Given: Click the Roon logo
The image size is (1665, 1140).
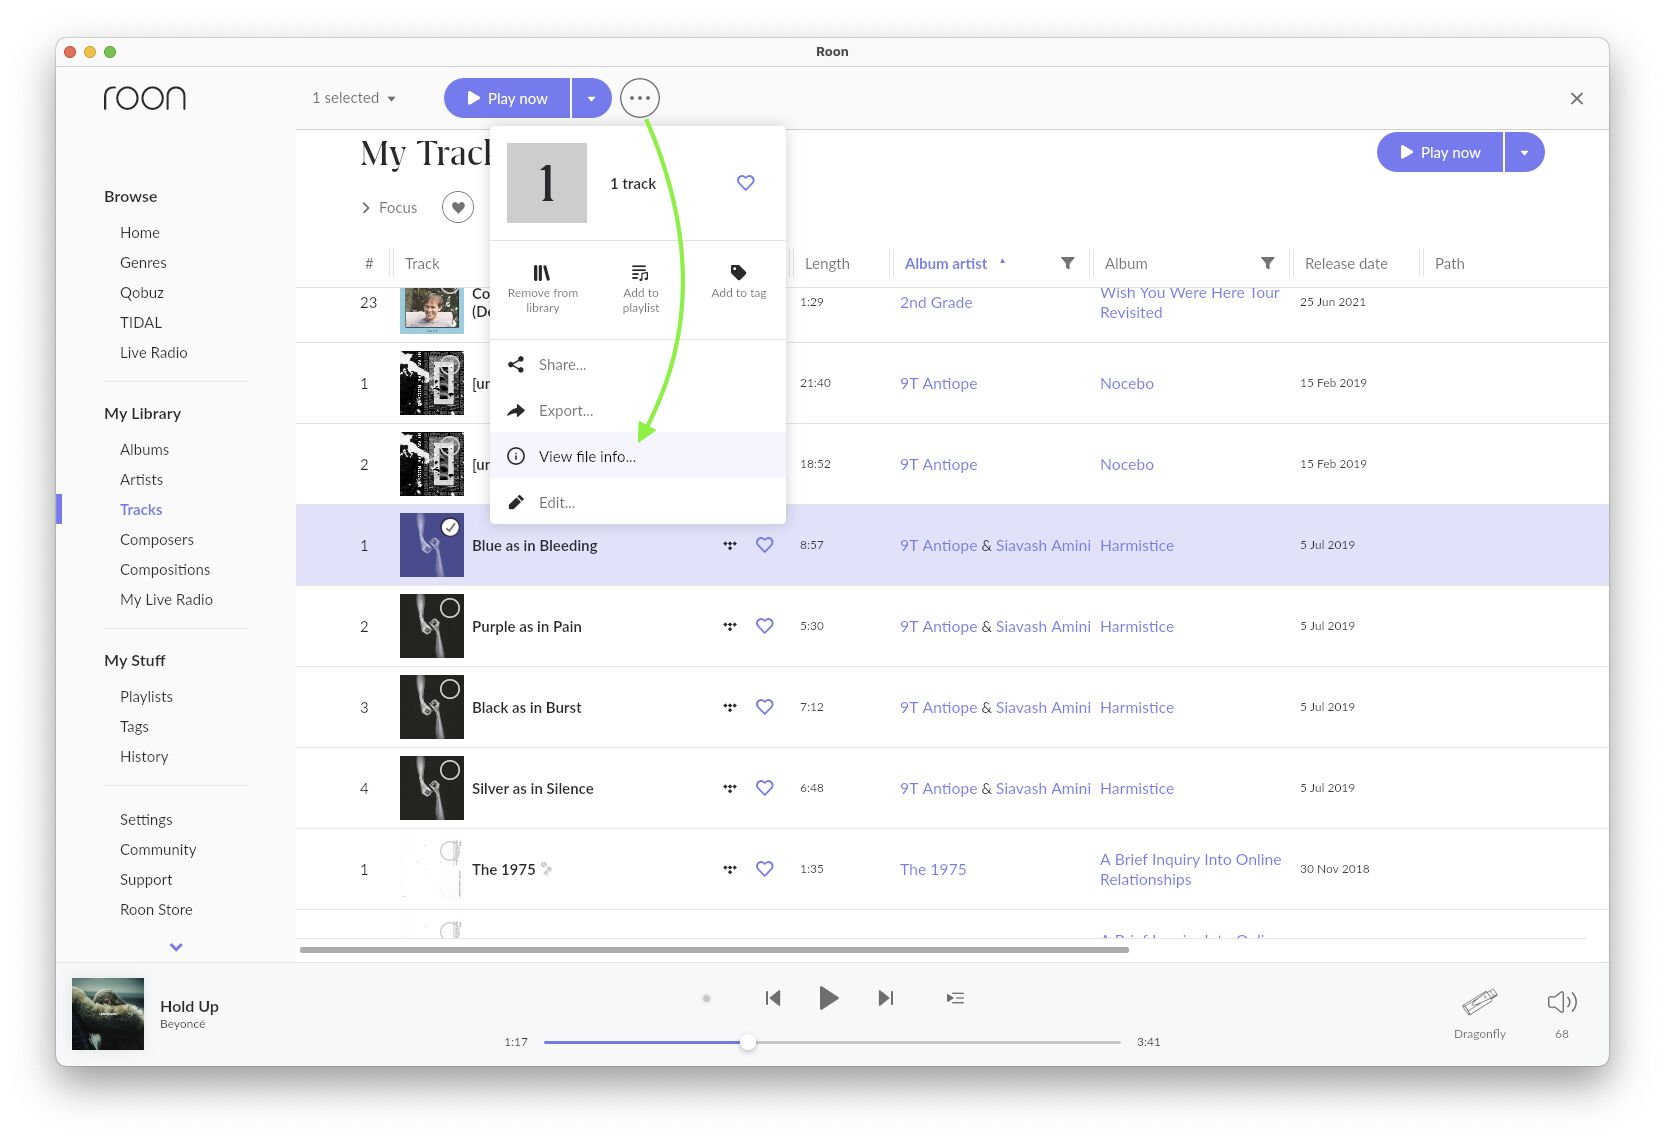Looking at the screenshot, I should [145, 98].
